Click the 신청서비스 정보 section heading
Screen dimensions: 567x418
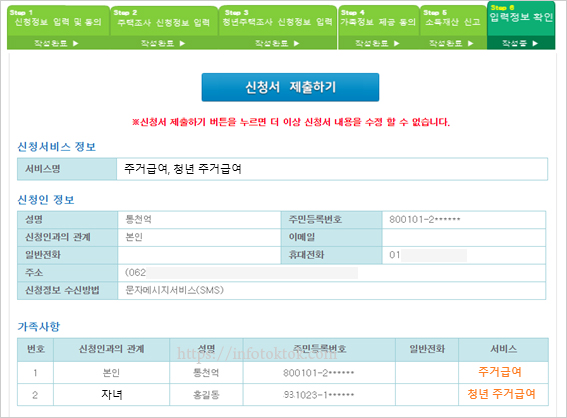[x=57, y=147]
